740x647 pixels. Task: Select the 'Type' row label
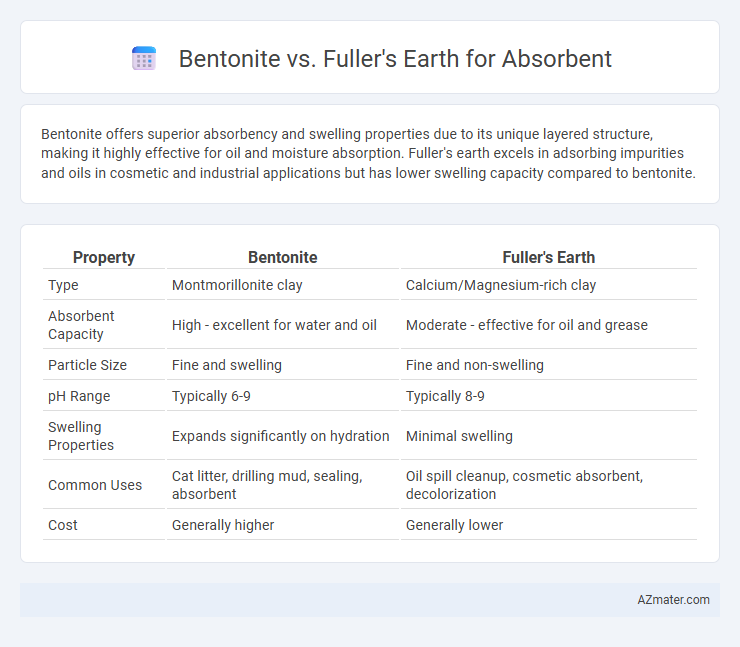63,285
